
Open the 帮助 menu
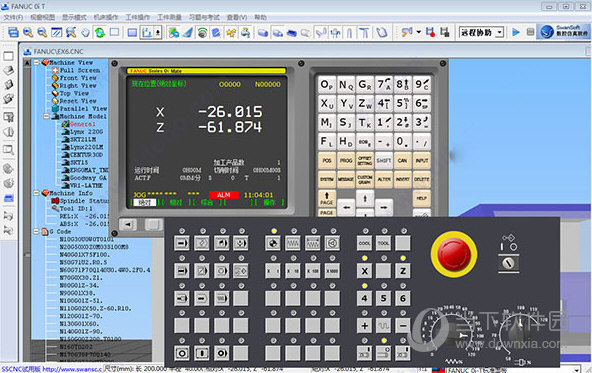(260, 17)
